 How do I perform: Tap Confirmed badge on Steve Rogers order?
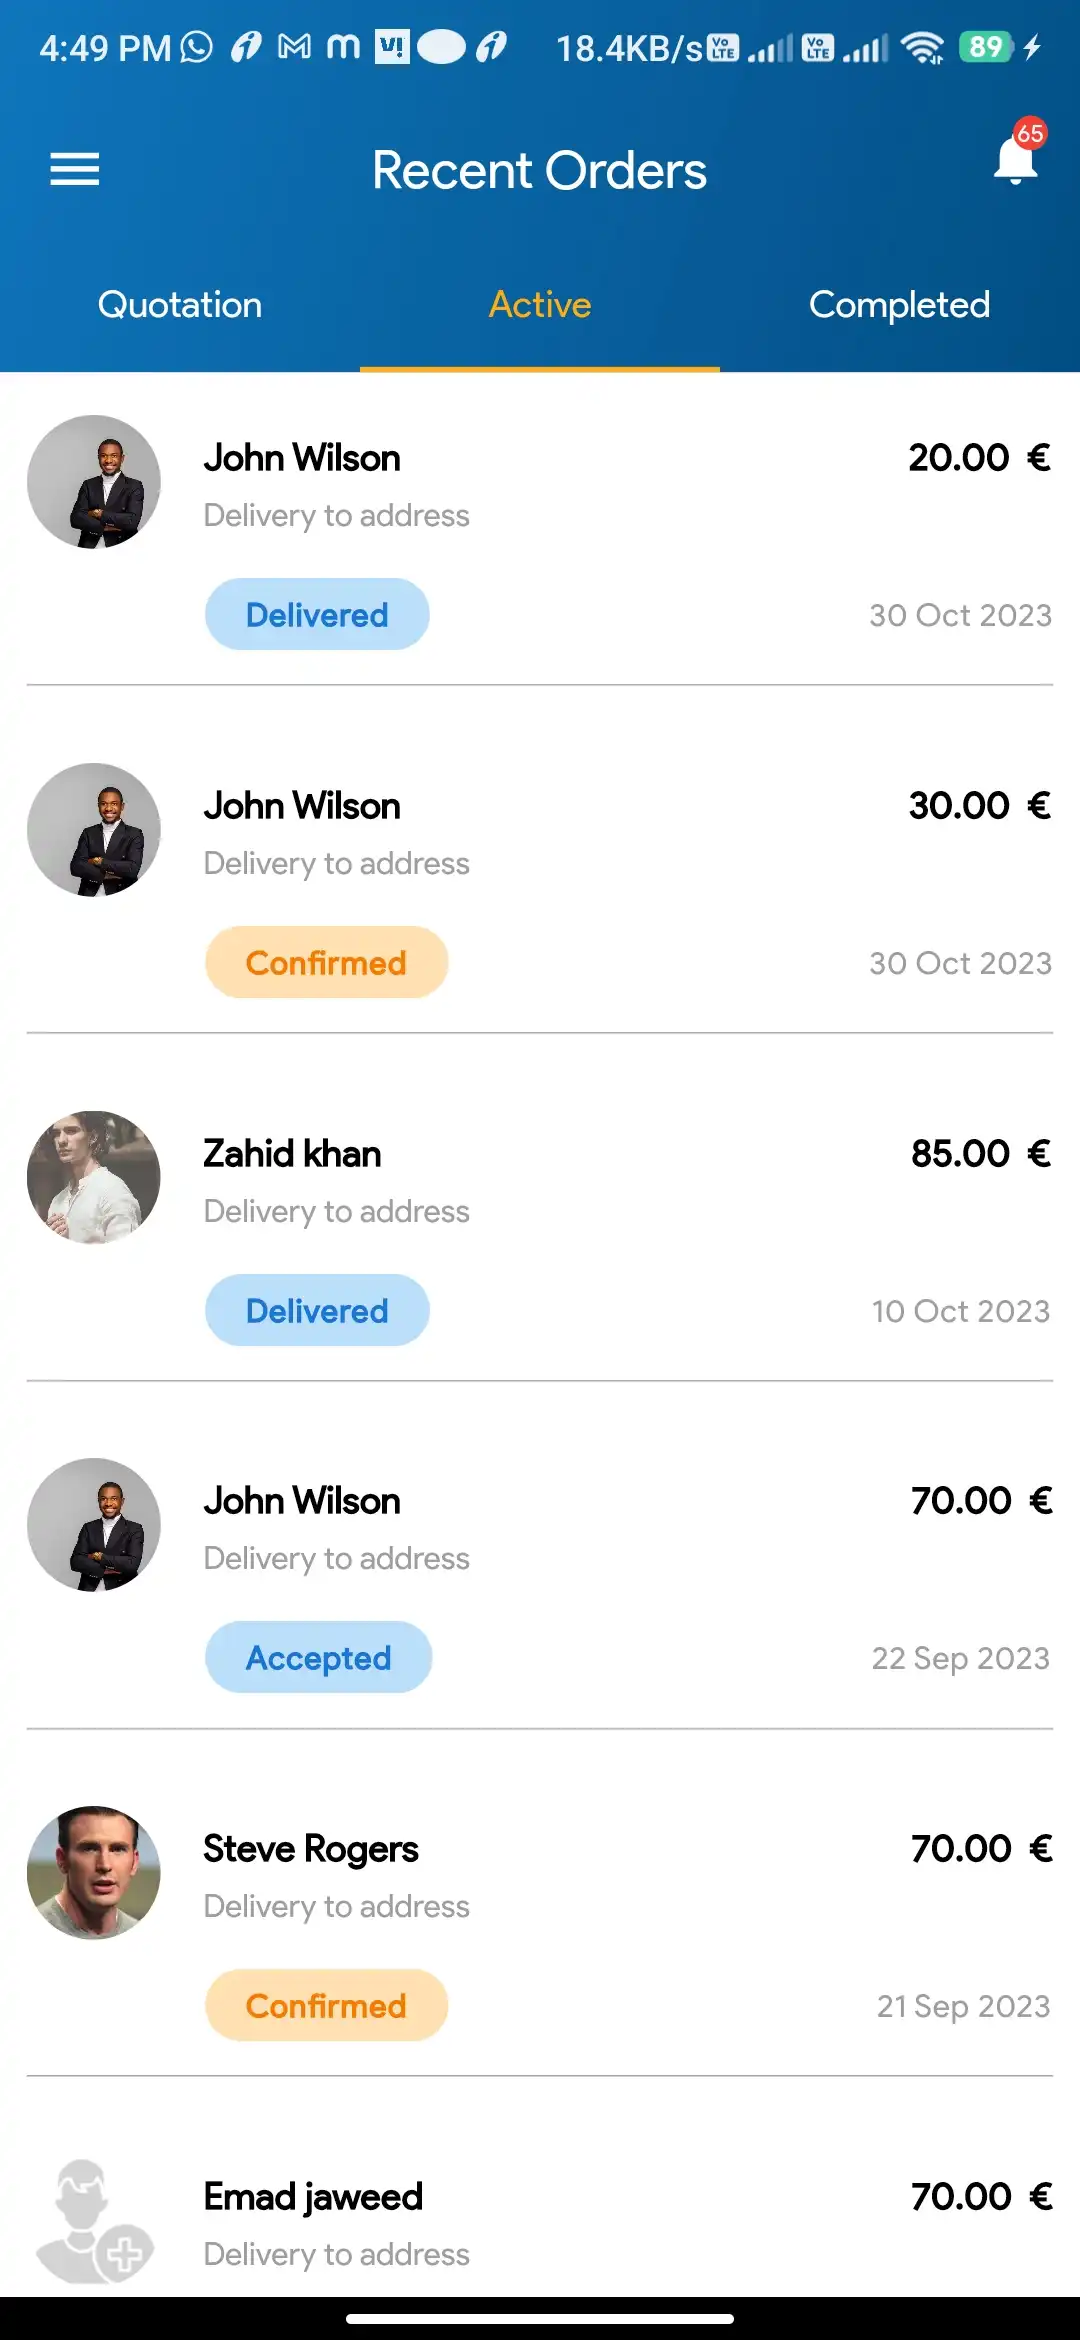point(326,2006)
